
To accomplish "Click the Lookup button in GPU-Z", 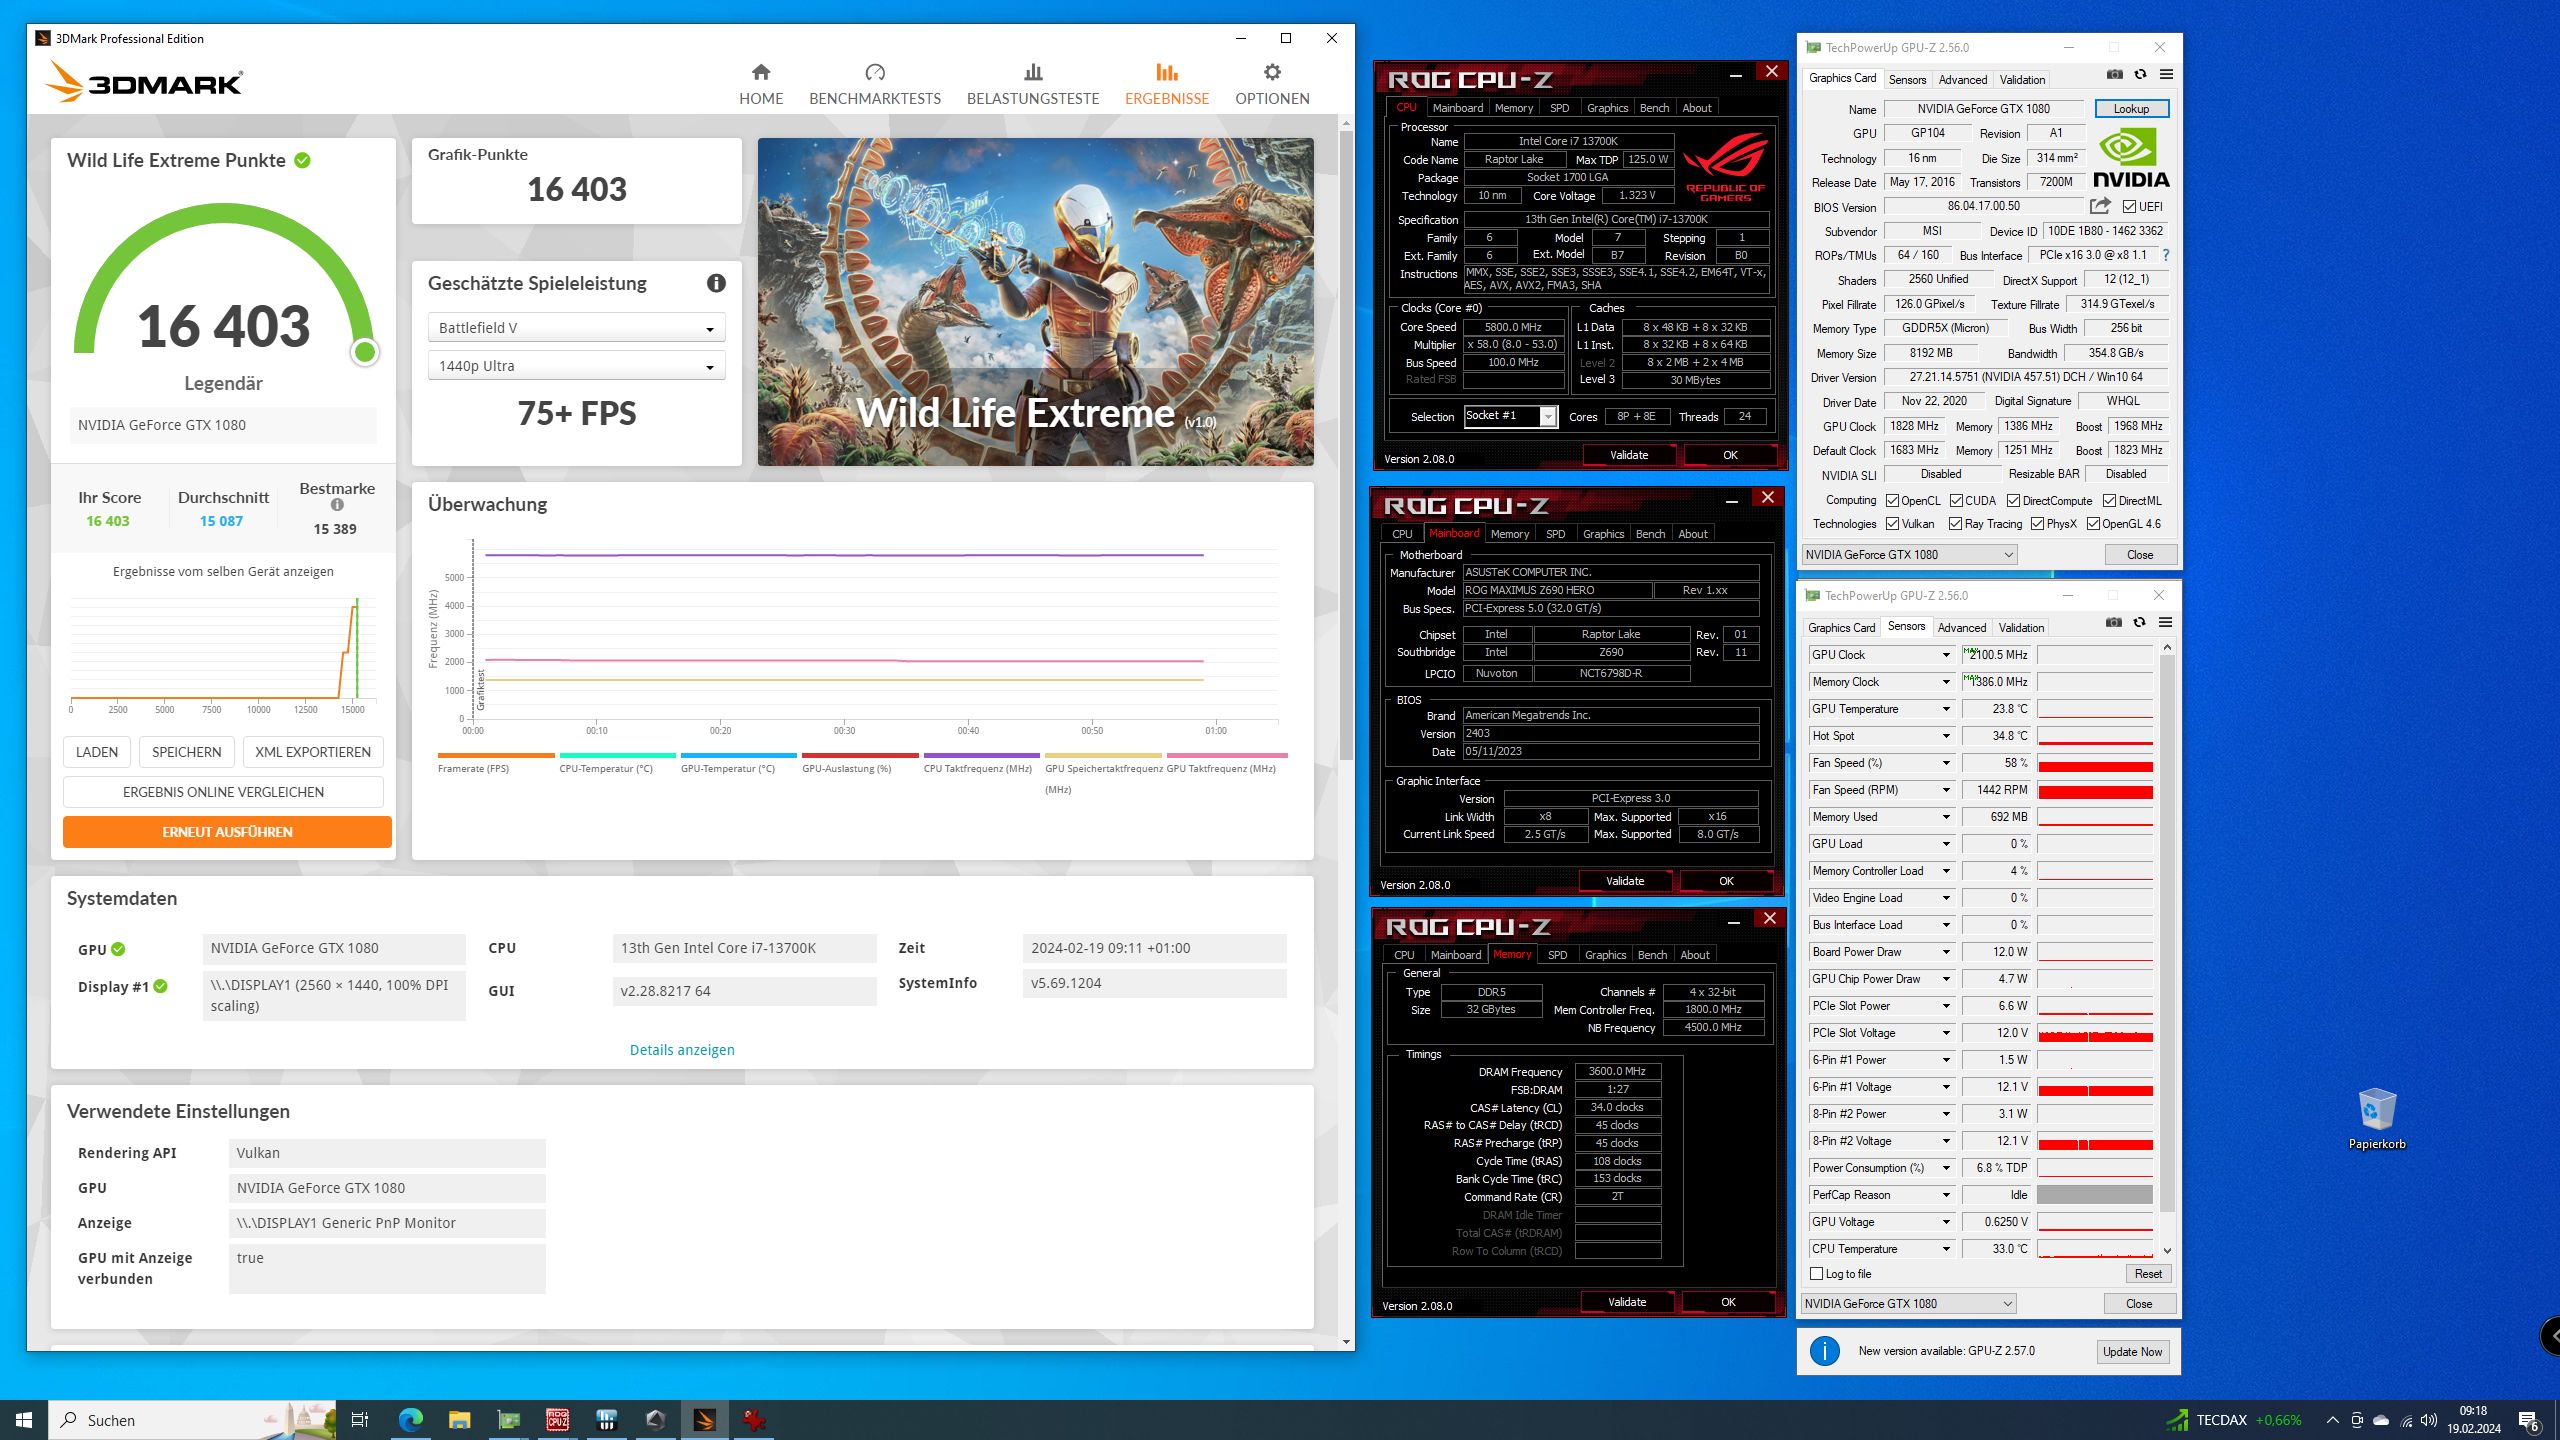I will tap(2131, 109).
